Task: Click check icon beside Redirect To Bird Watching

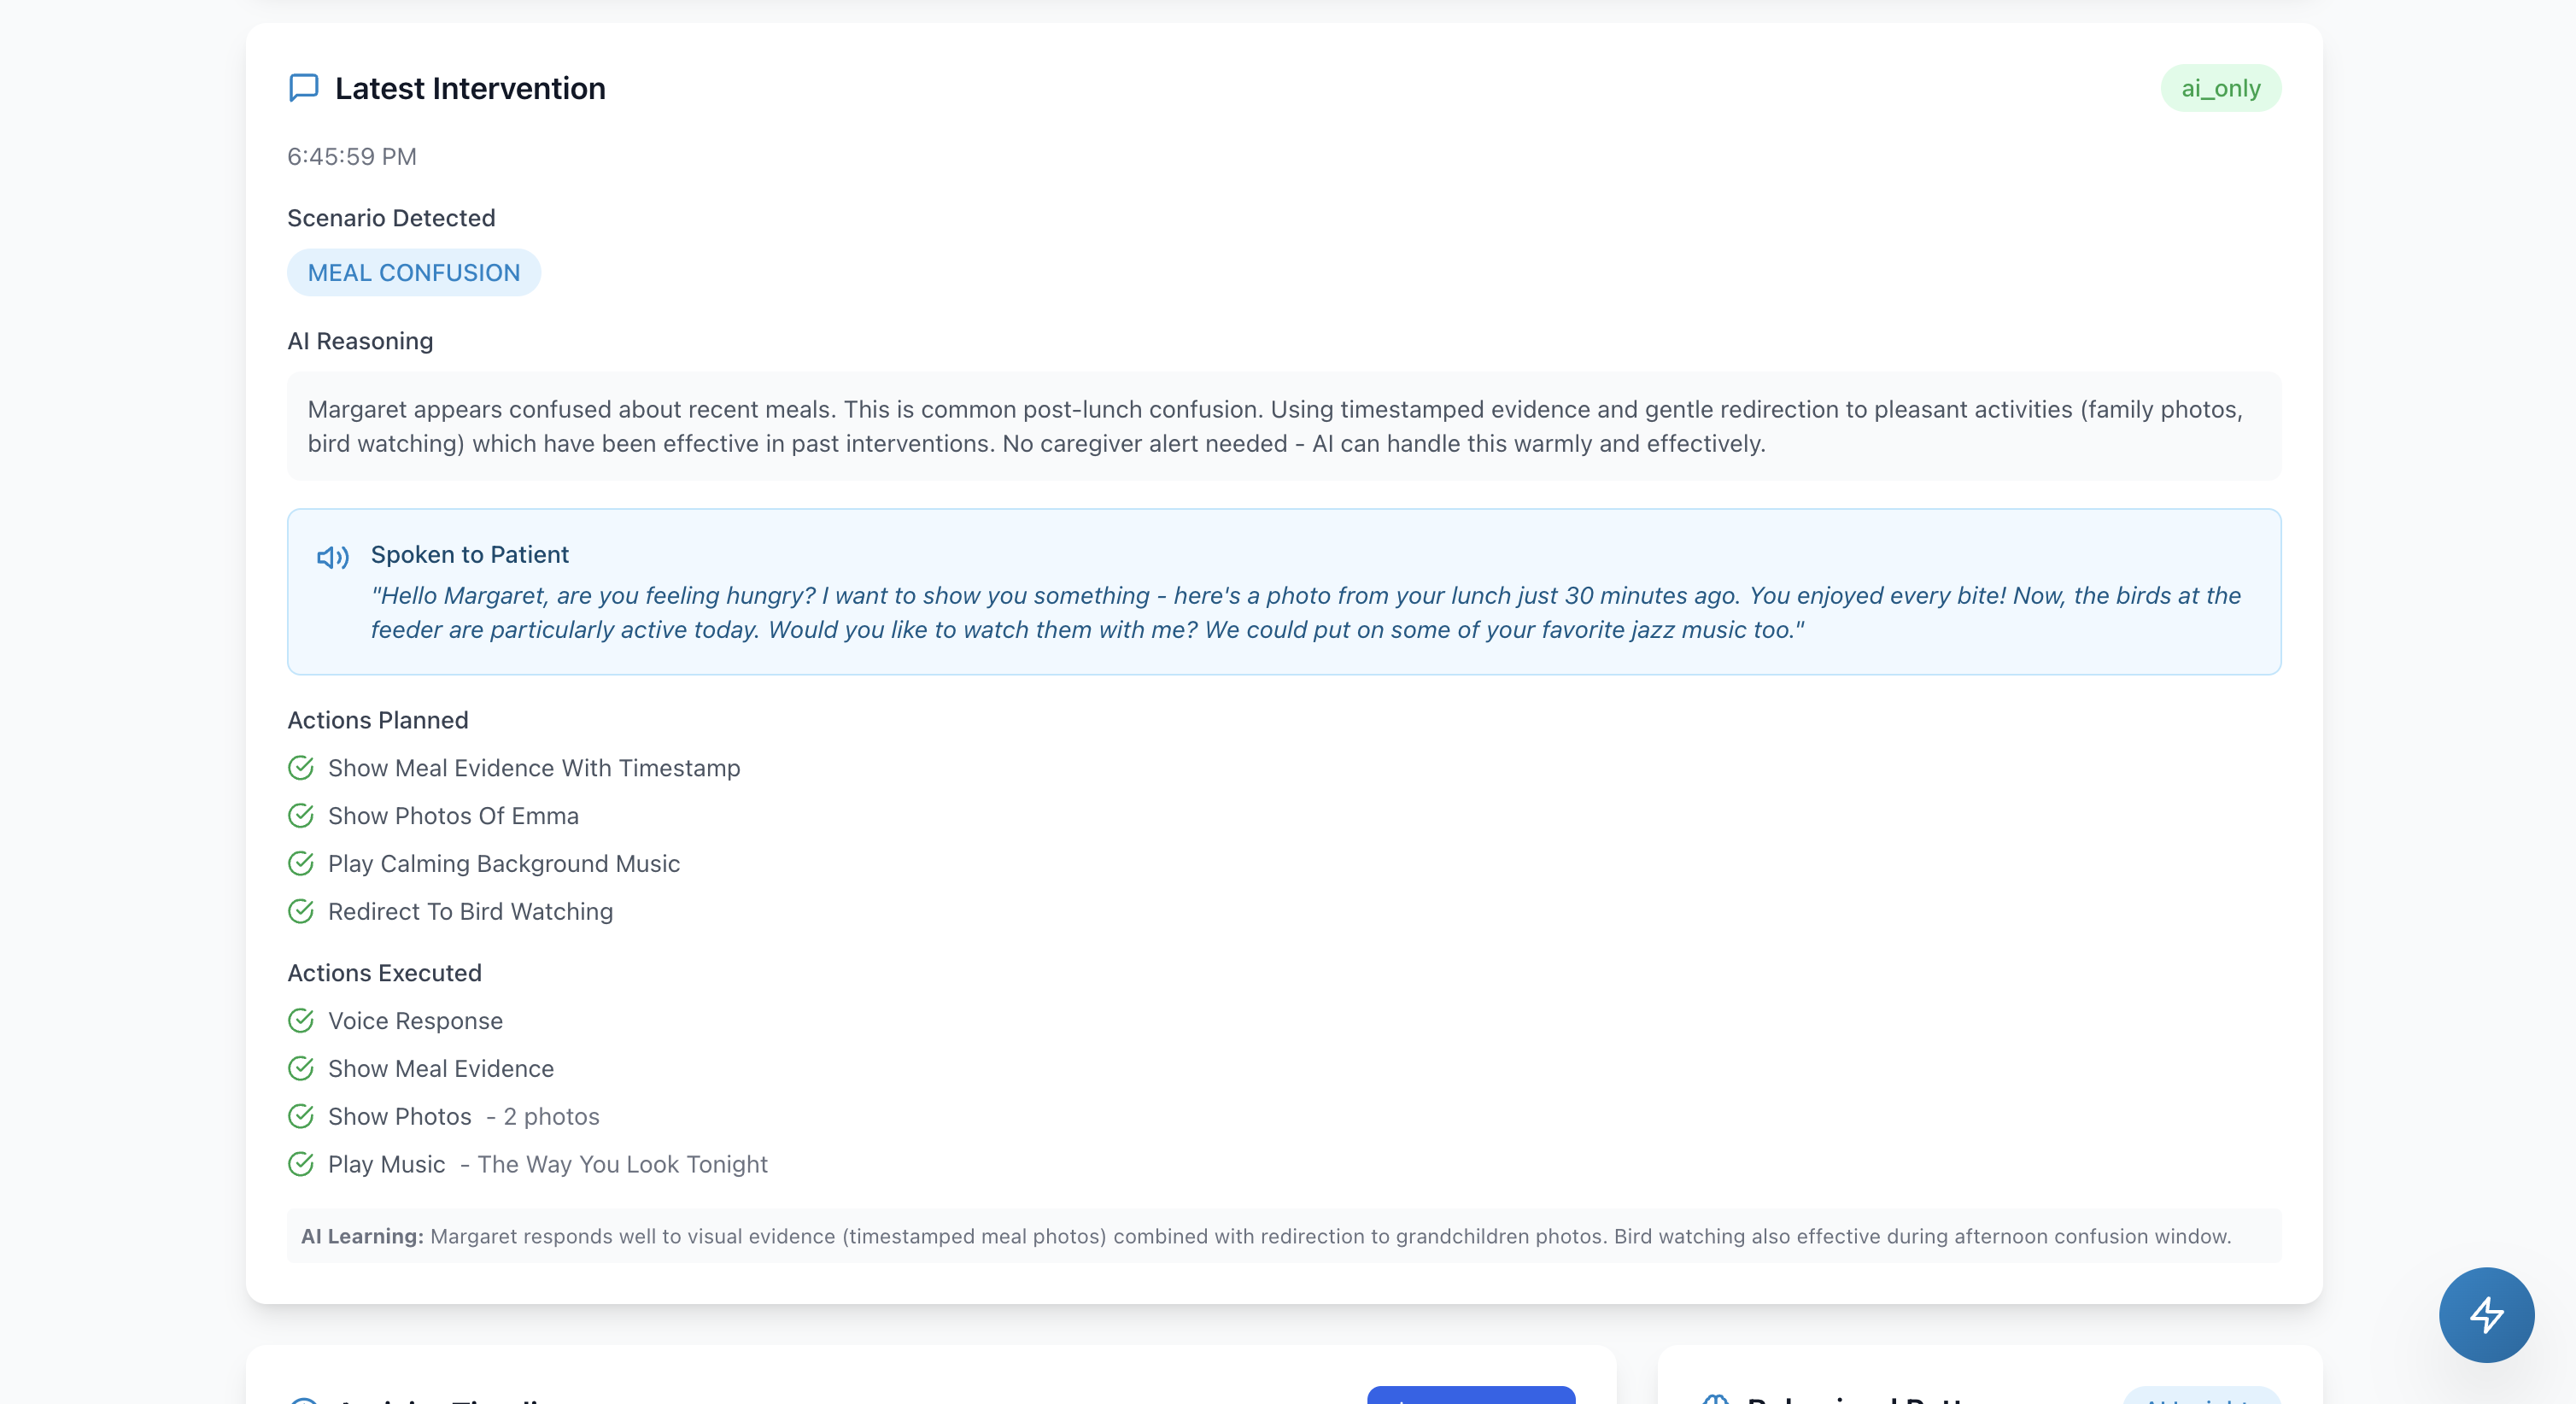Action: tap(301, 911)
